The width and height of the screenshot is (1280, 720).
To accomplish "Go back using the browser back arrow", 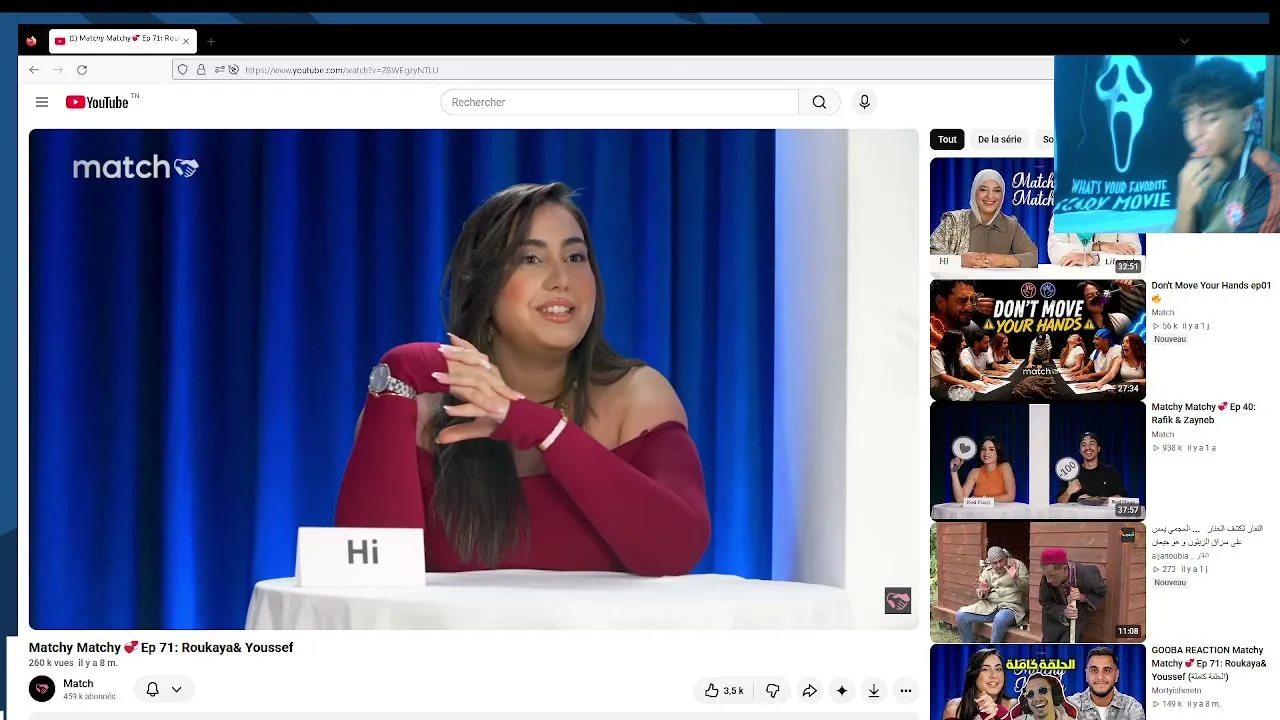I will pos(34,70).
